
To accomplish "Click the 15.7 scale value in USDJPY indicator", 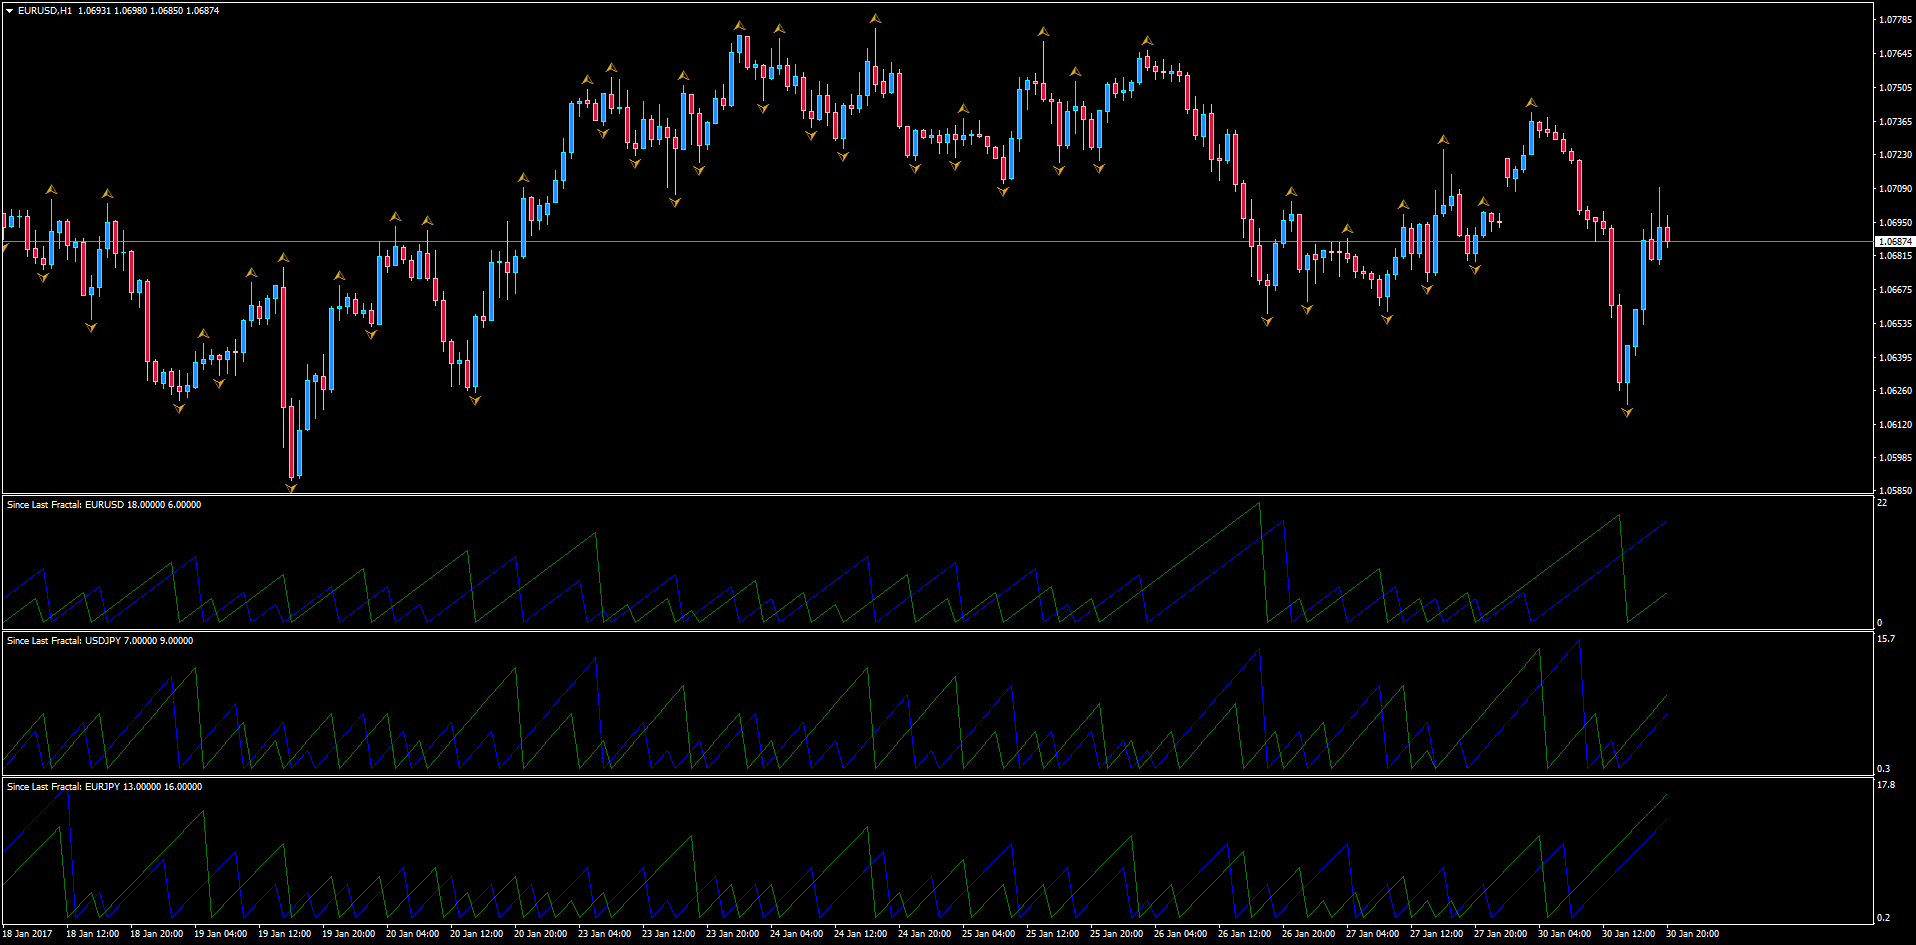I will (x=1886, y=639).
